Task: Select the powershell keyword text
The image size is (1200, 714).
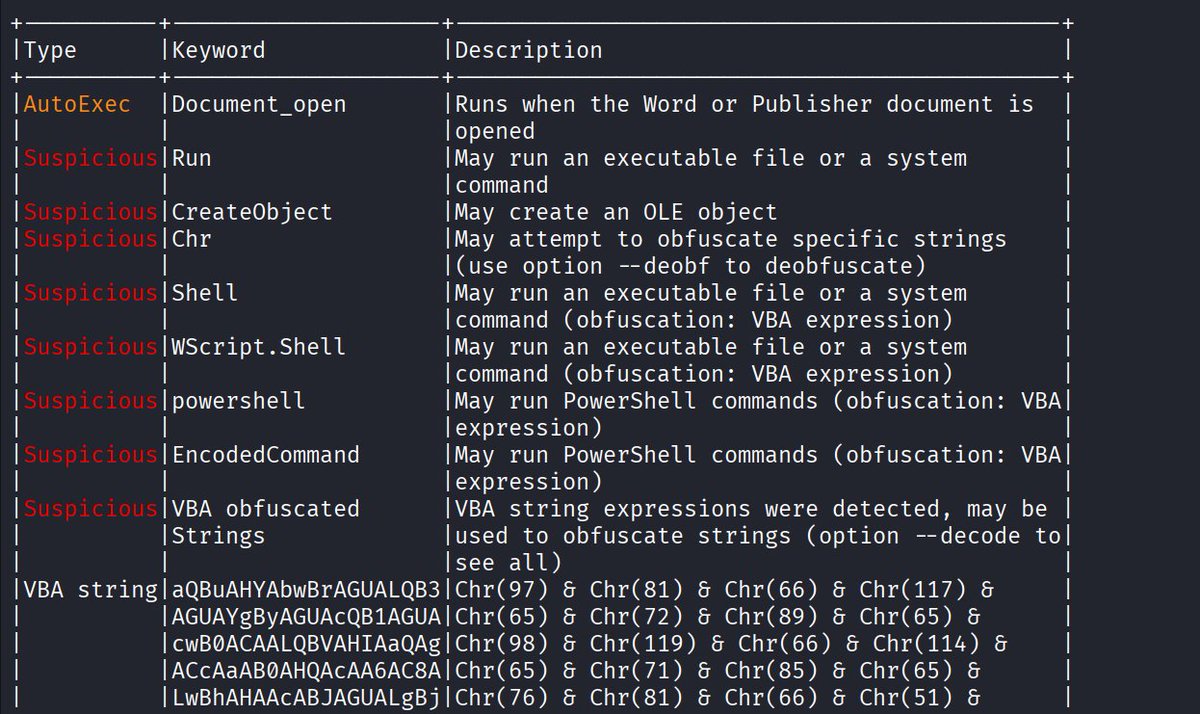Action: pyautogui.click(x=239, y=401)
